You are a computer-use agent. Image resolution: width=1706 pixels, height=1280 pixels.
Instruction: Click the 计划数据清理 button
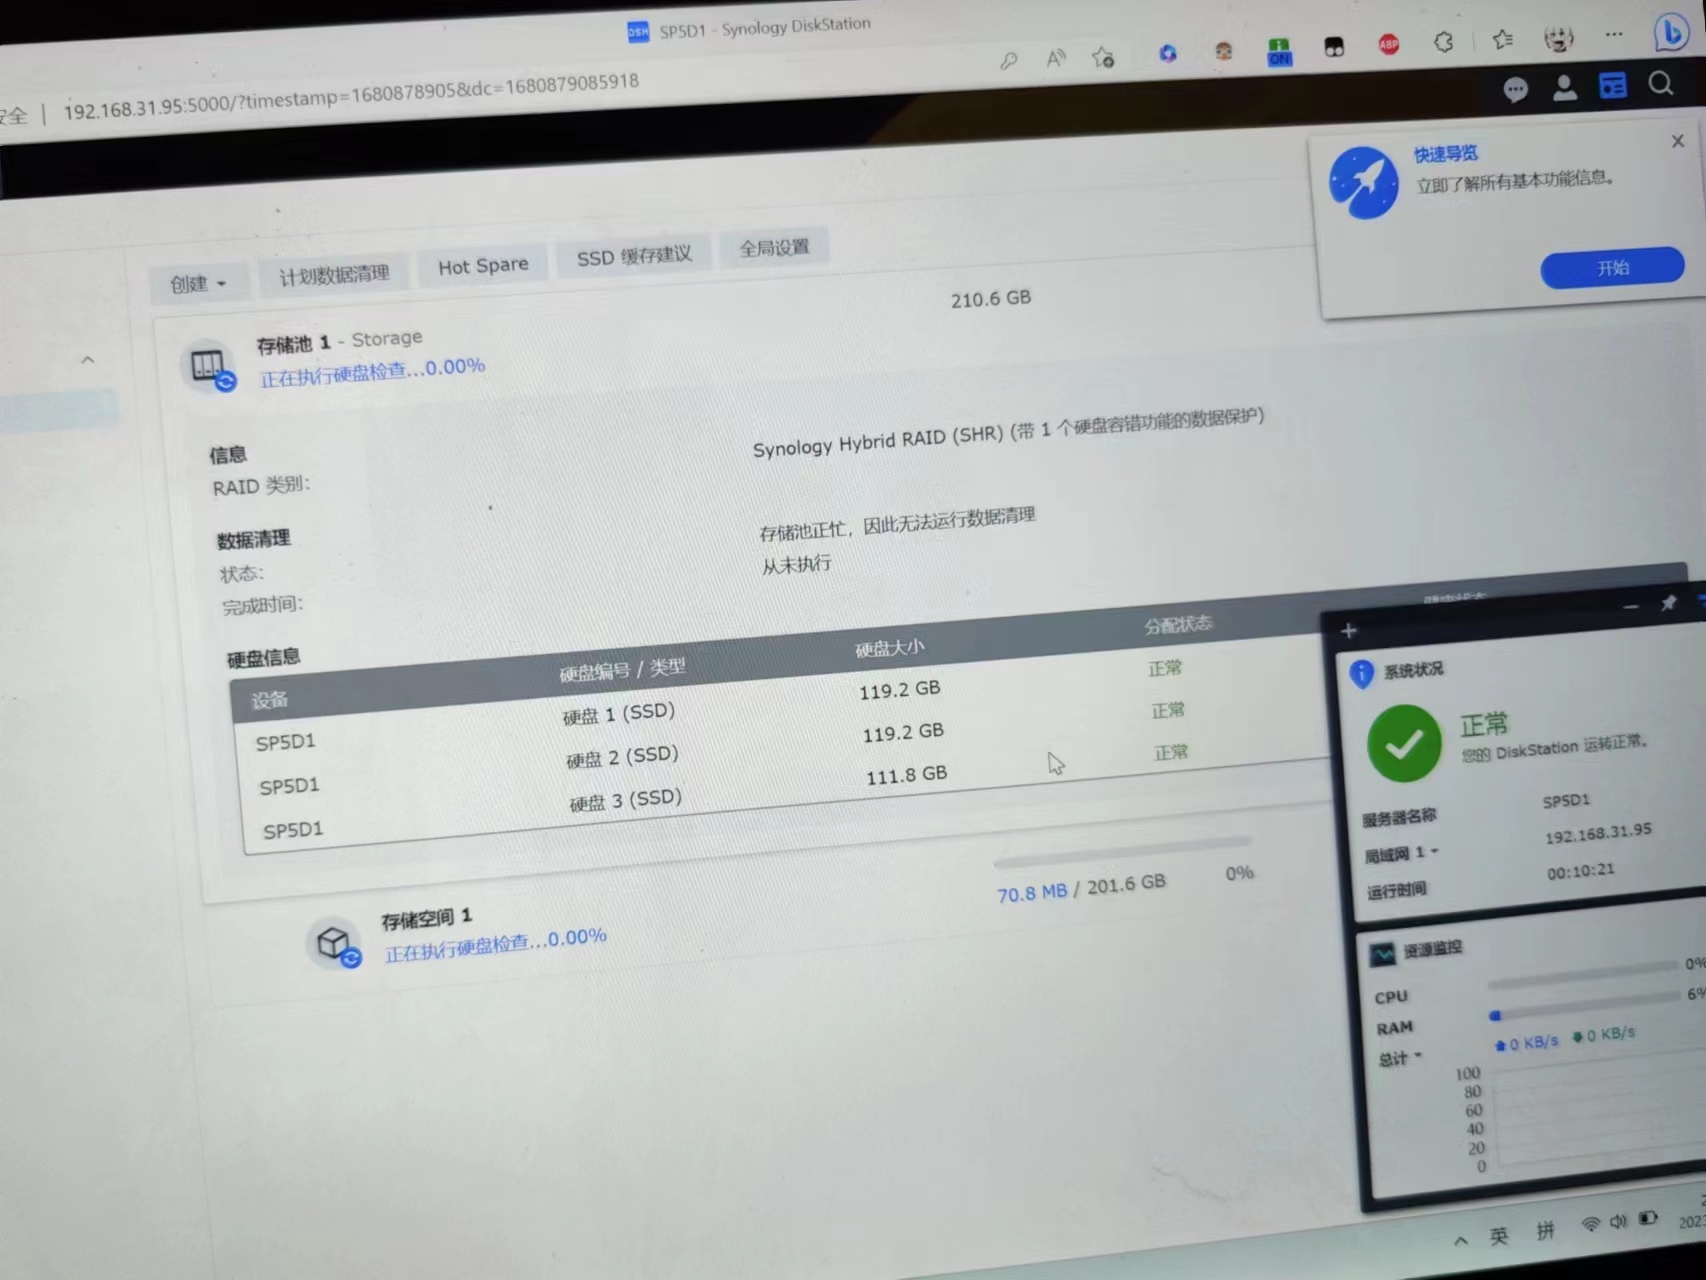[x=334, y=274]
